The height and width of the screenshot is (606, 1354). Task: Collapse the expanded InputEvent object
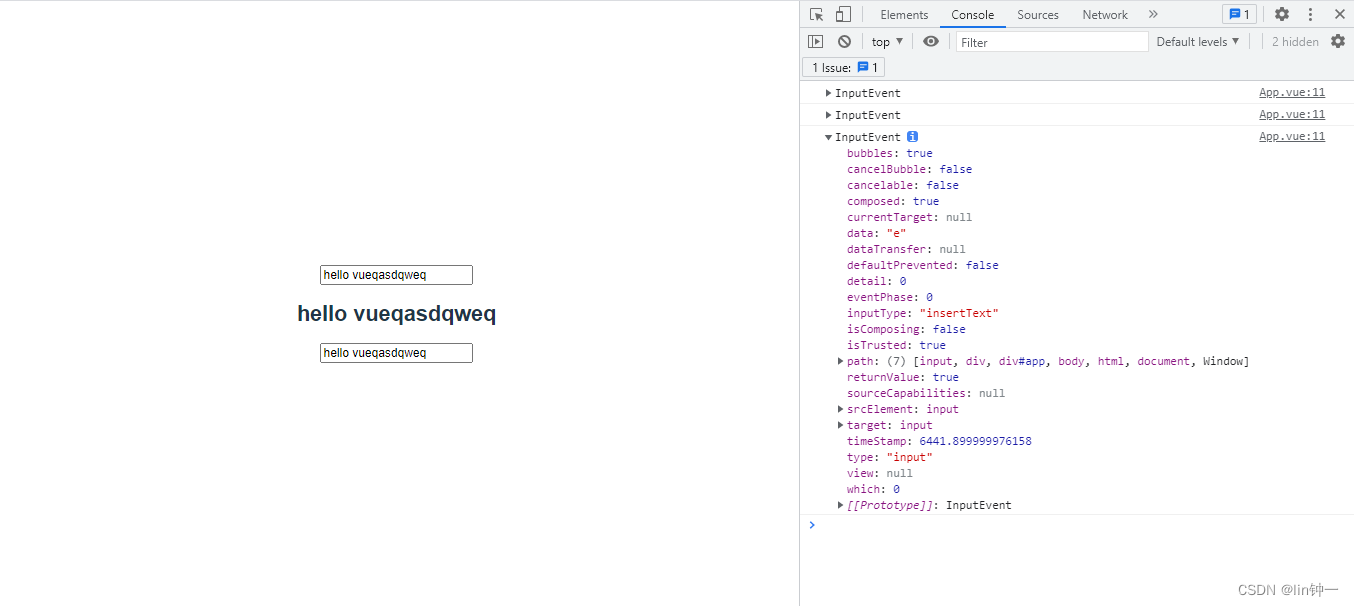(829, 137)
